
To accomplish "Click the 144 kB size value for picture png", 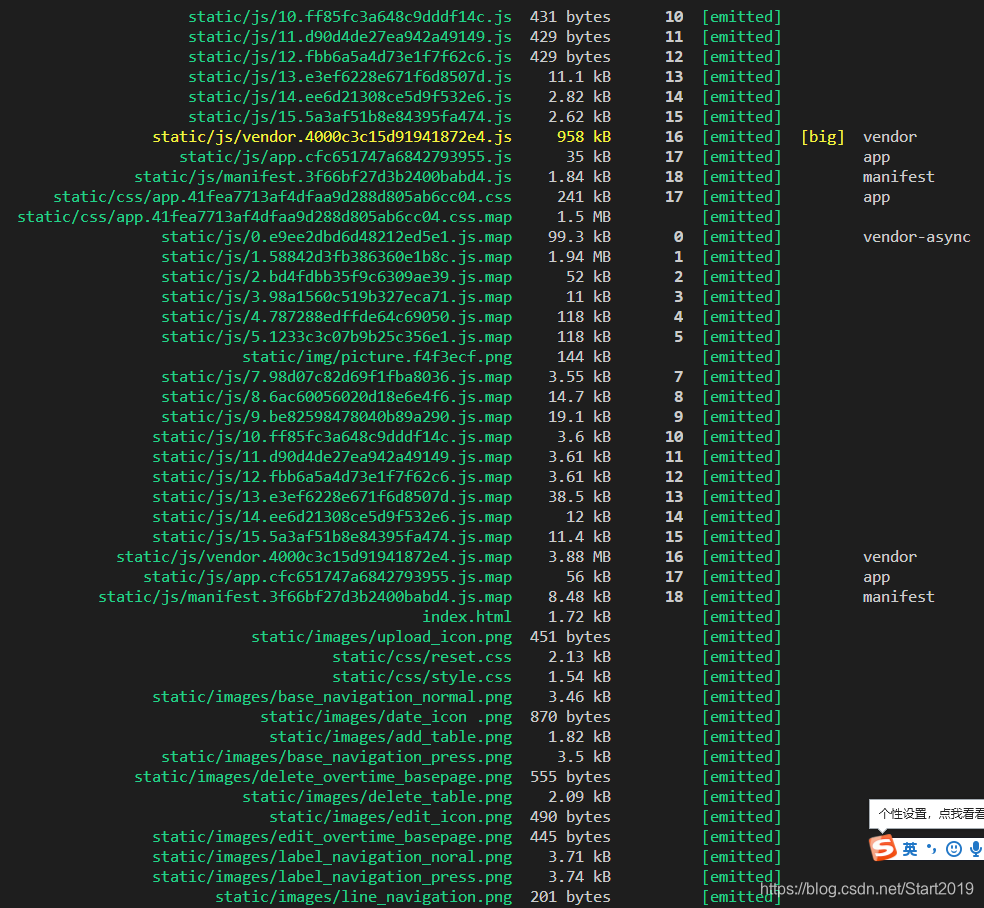I will 584,357.
